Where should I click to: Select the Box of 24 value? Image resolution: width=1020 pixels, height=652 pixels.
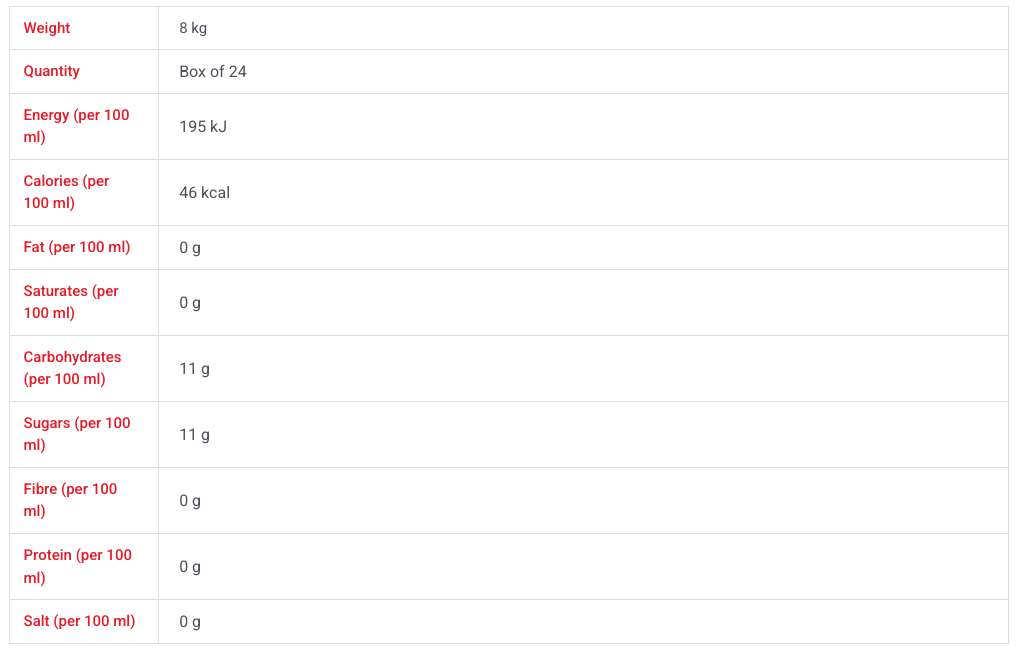coord(213,72)
